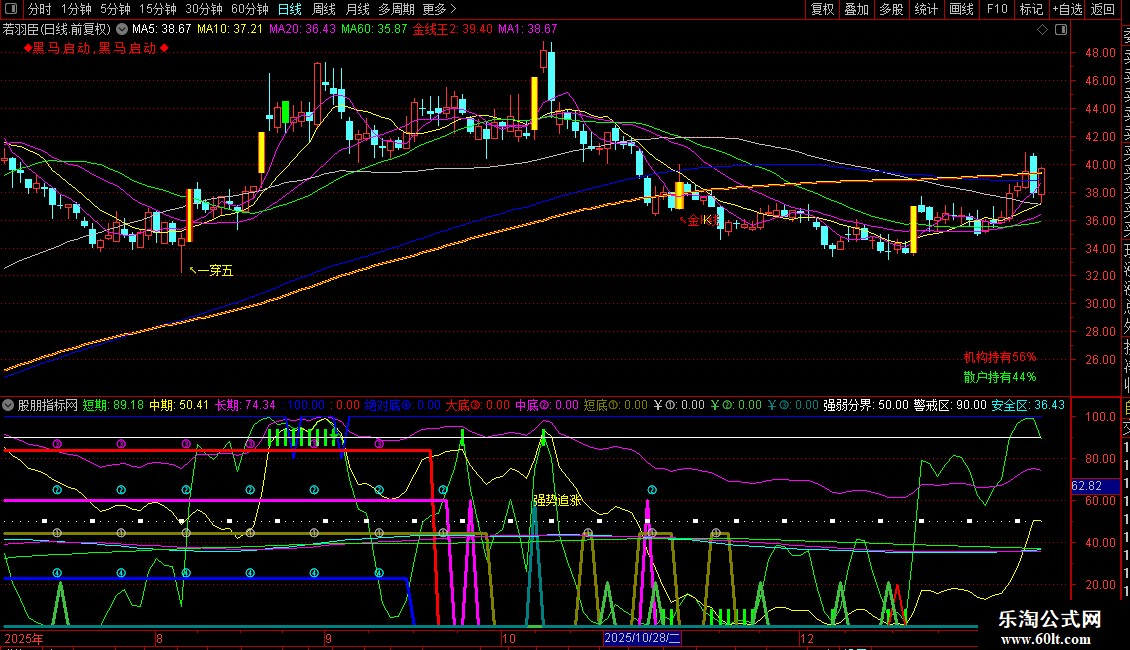The height and width of the screenshot is (650, 1130).
Task: Expand the 若羽臣 main chart indicator menu
Action: 123,30
